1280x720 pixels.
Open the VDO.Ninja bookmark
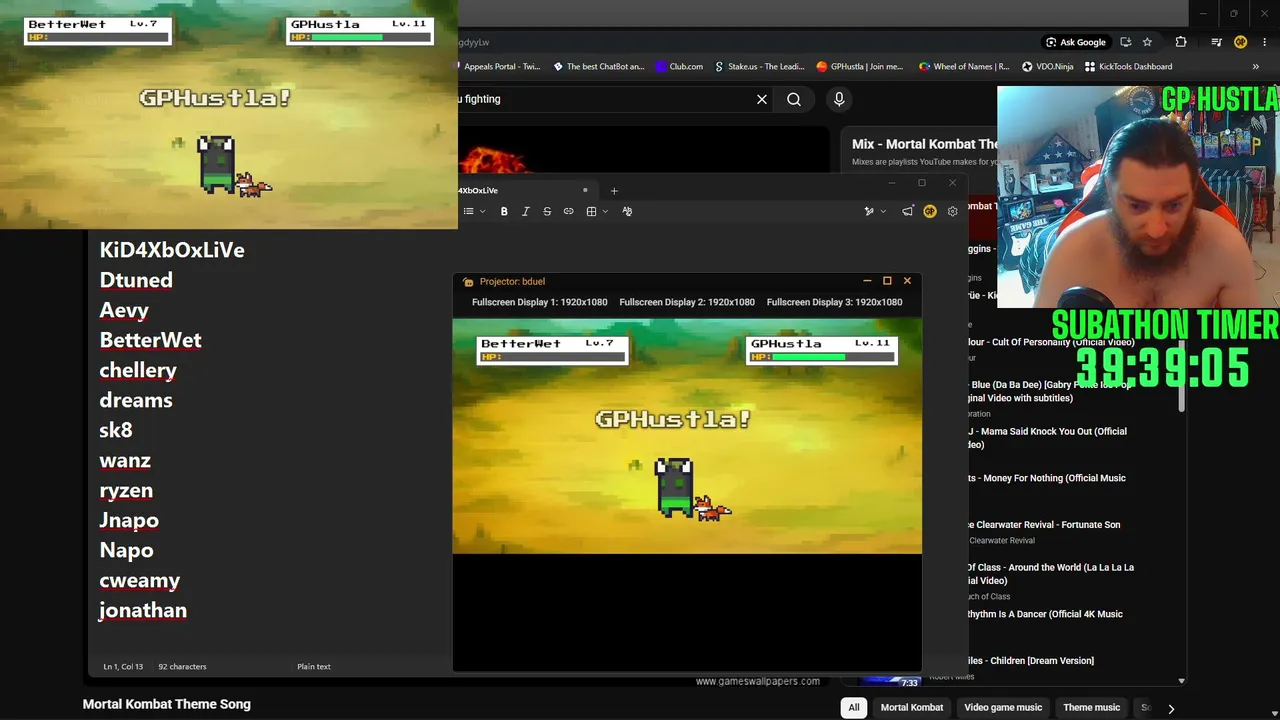[x=1047, y=67]
